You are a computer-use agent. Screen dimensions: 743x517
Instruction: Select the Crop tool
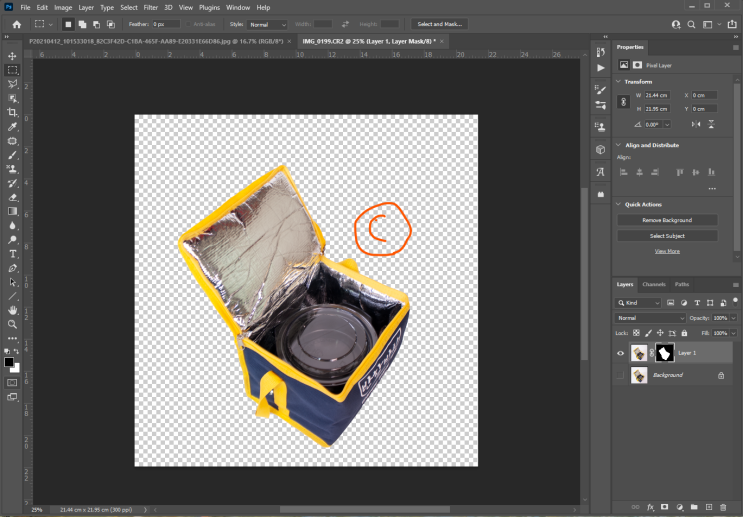click(12, 113)
